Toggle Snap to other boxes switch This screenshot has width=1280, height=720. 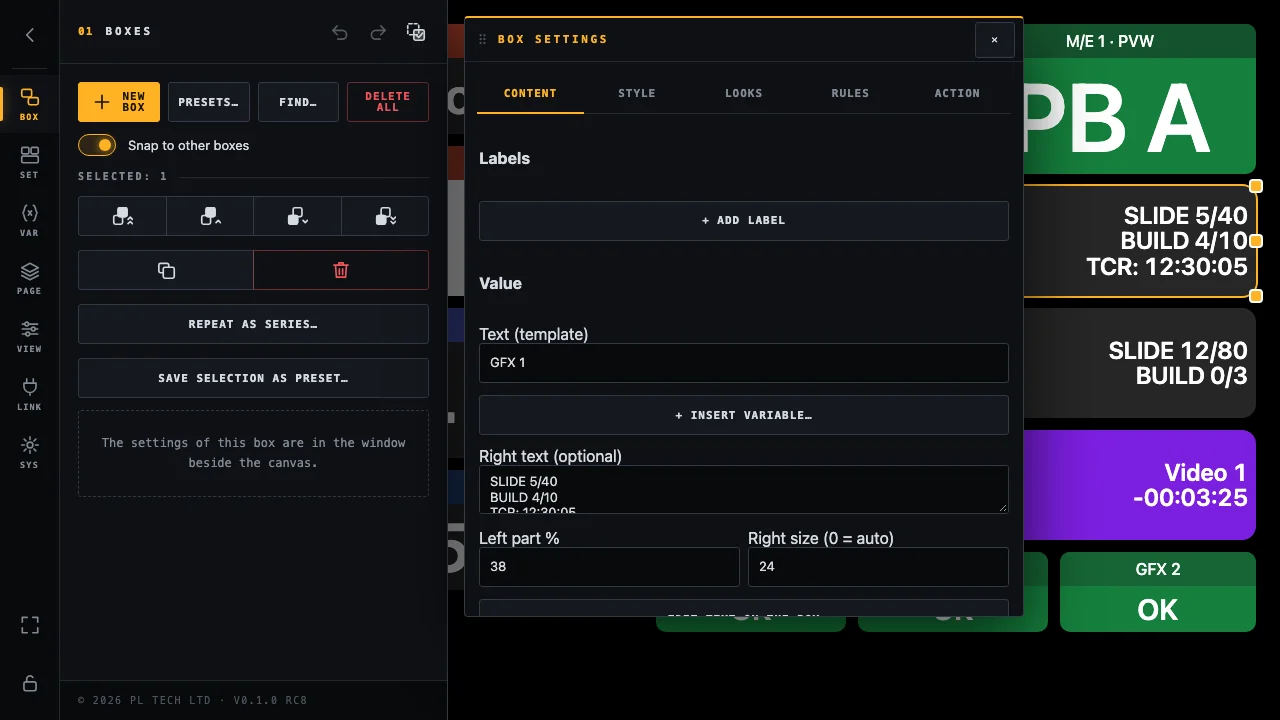tap(97, 145)
